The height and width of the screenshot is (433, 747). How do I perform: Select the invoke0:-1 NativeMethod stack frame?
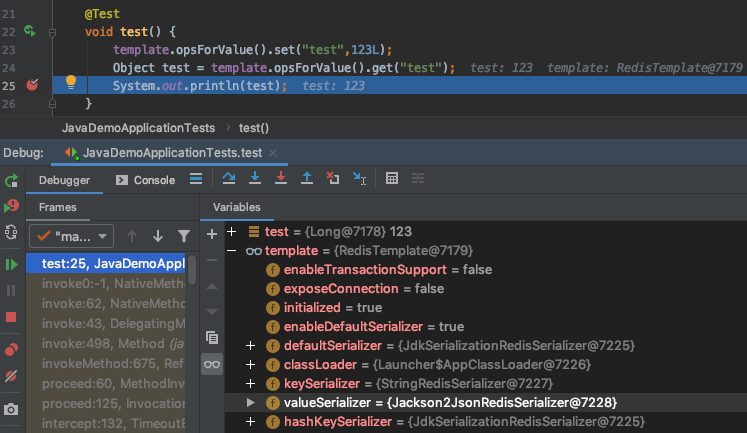(110, 284)
